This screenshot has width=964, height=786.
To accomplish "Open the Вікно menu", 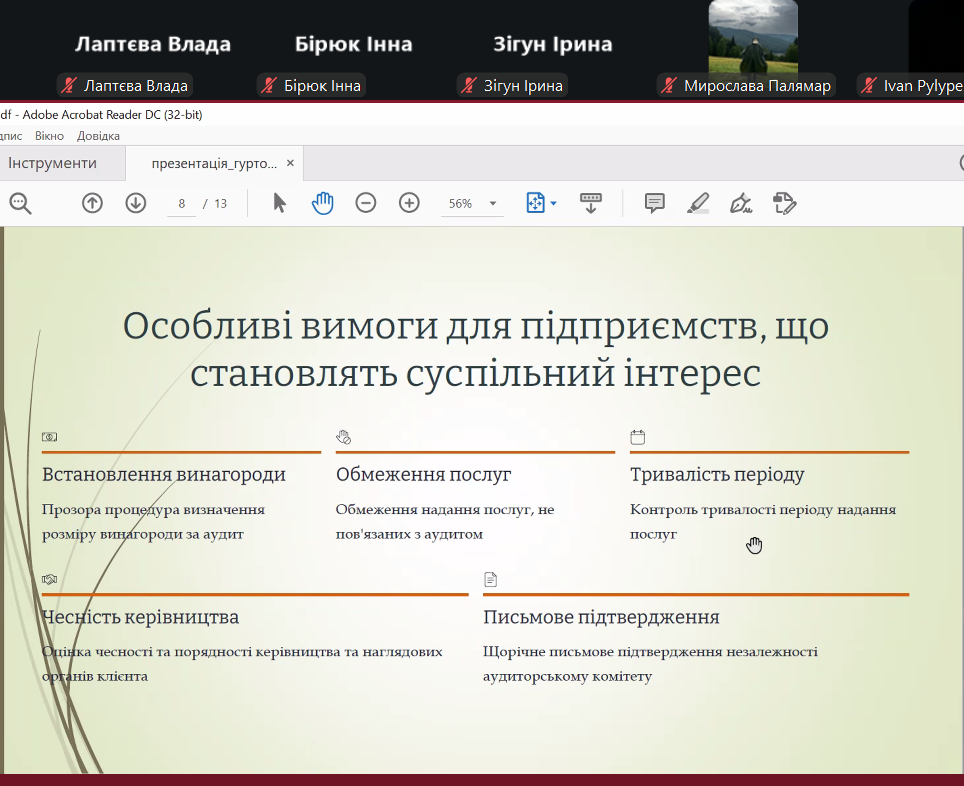I will [49, 136].
